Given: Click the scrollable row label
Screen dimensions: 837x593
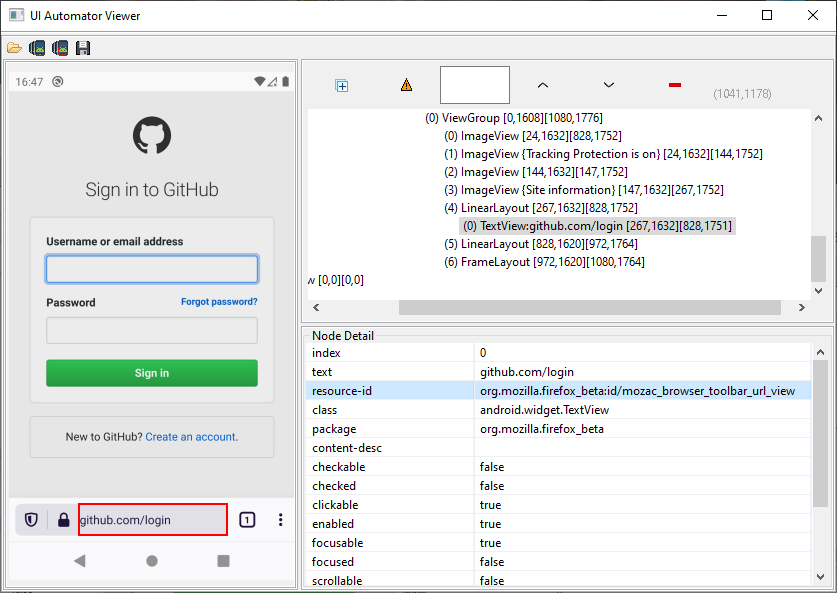Looking at the screenshot, I should 337,581.
